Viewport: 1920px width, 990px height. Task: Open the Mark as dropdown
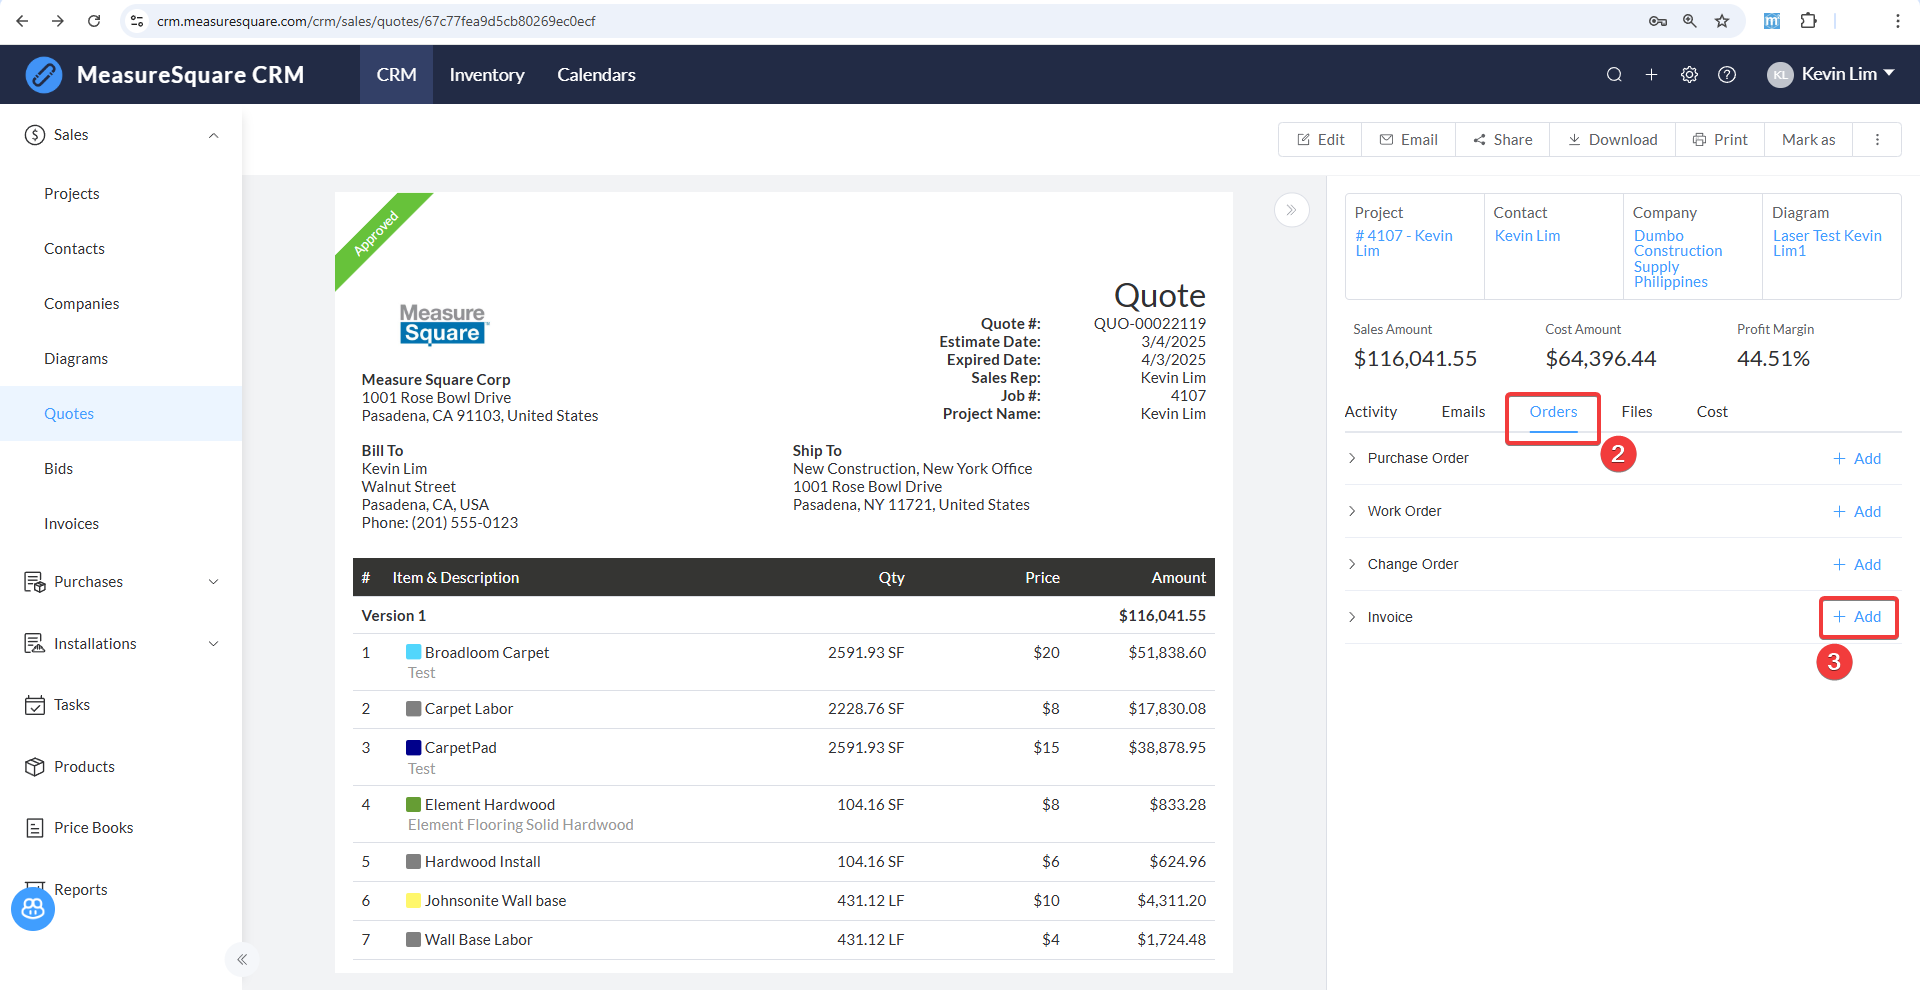pos(1808,140)
